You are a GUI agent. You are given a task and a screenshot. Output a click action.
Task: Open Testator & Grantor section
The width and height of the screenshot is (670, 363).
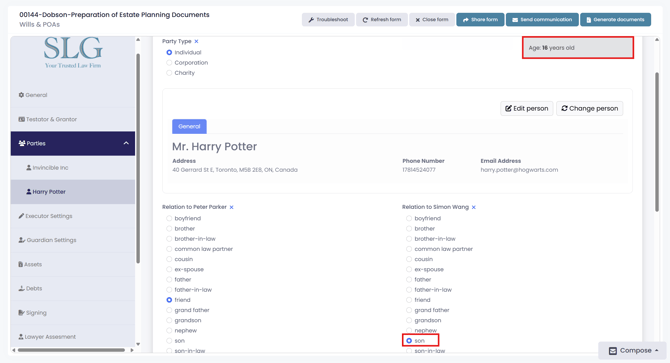pyautogui.click(x=73, y=120)
